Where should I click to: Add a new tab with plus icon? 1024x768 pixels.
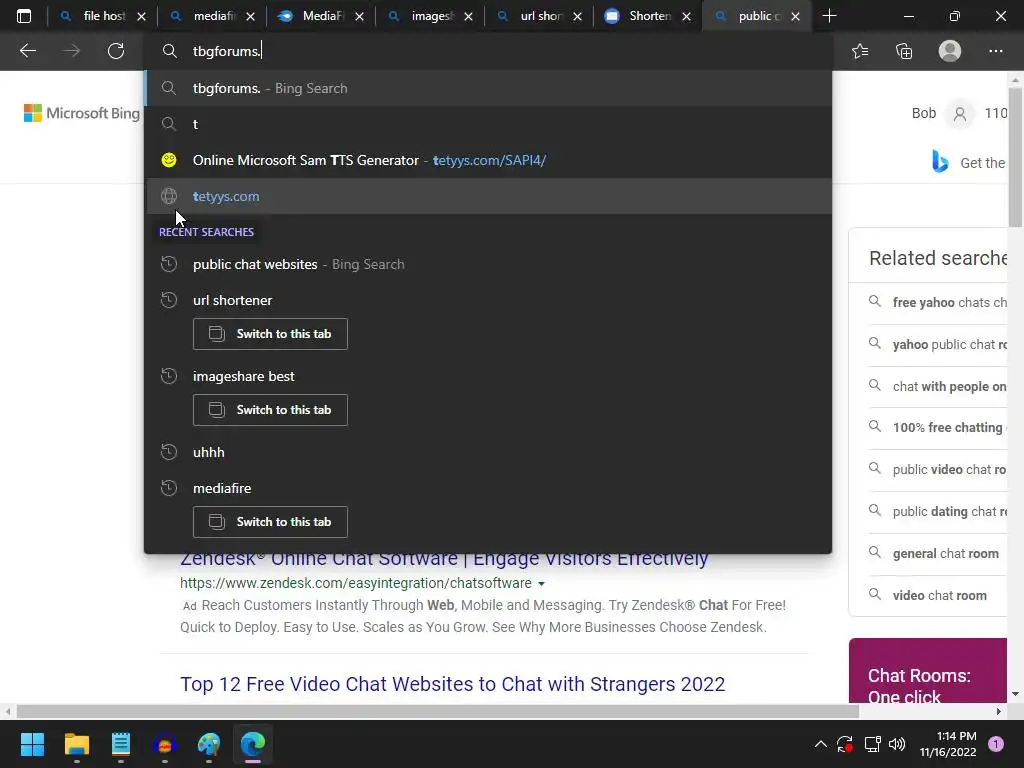pyautogui.click(x=829, y=16)
